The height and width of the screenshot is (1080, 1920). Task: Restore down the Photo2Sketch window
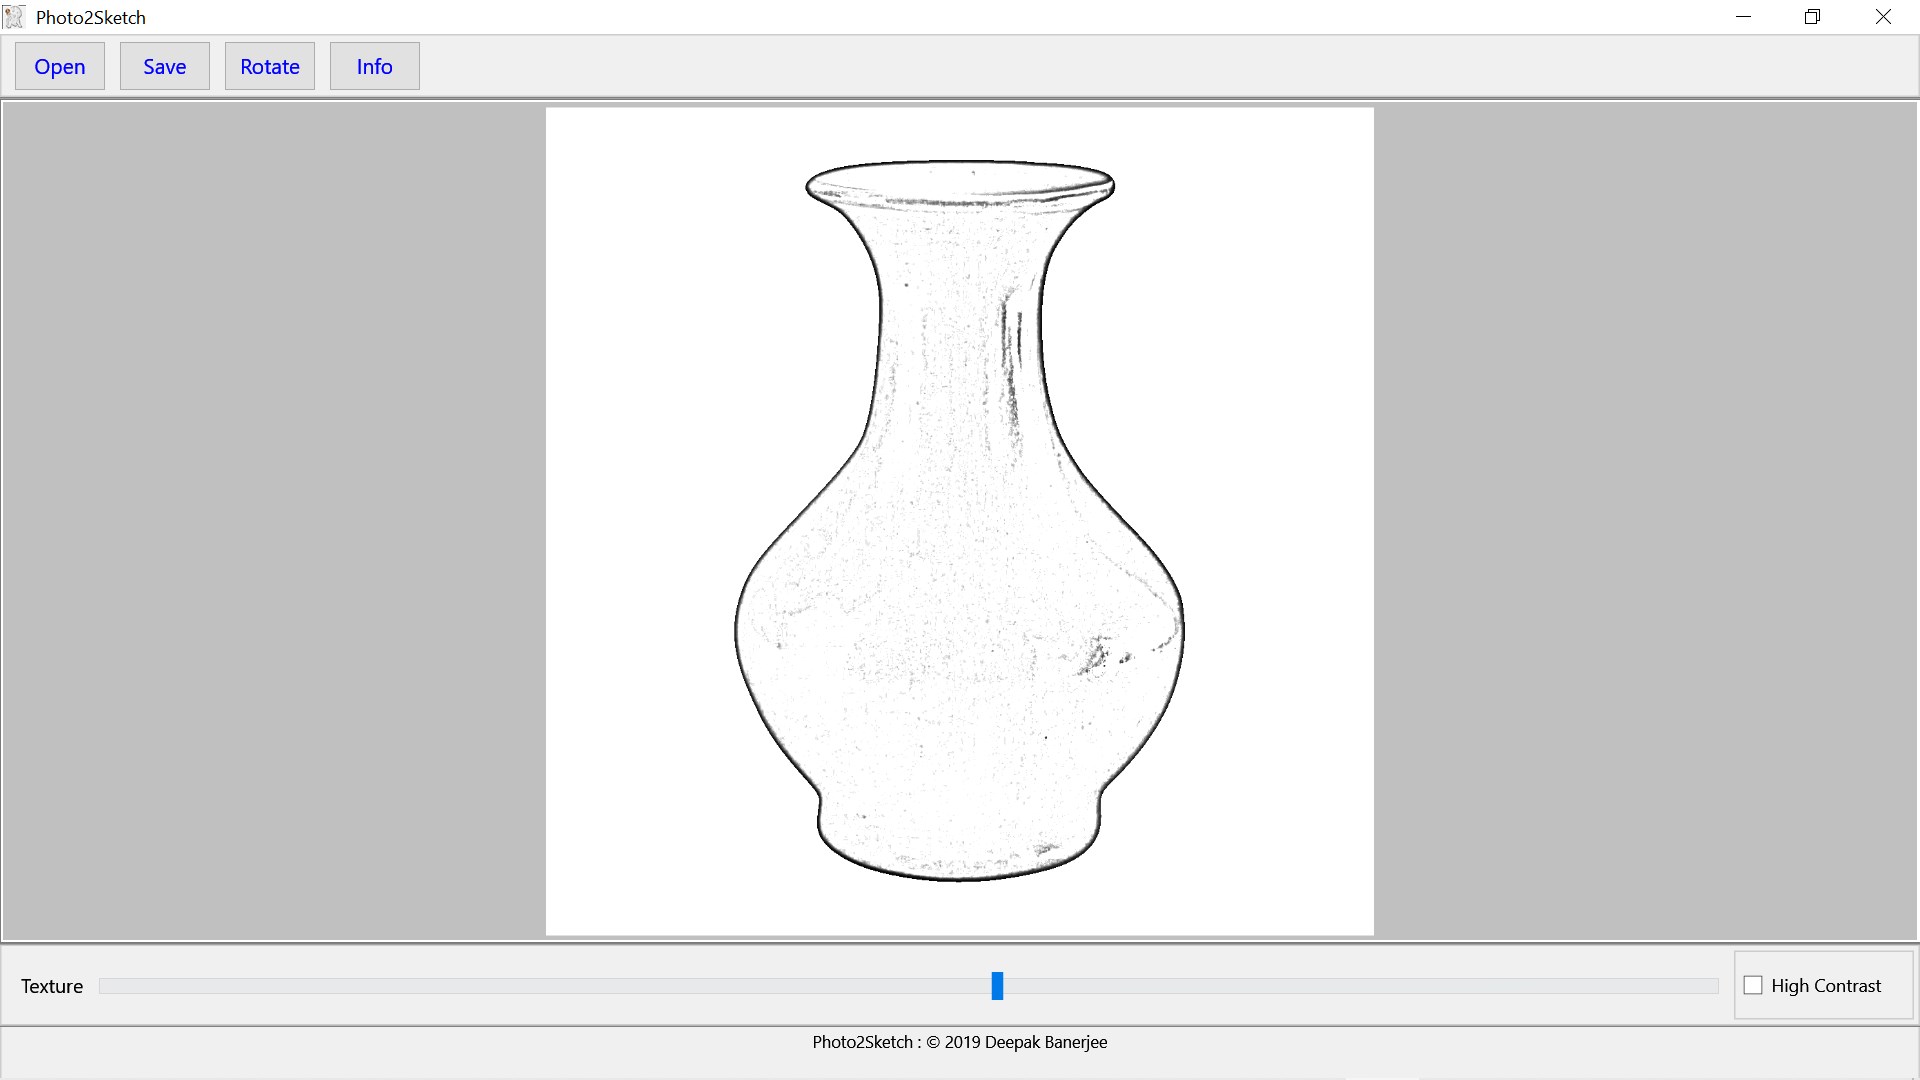pyautogui.click(x=1811, y=16)
